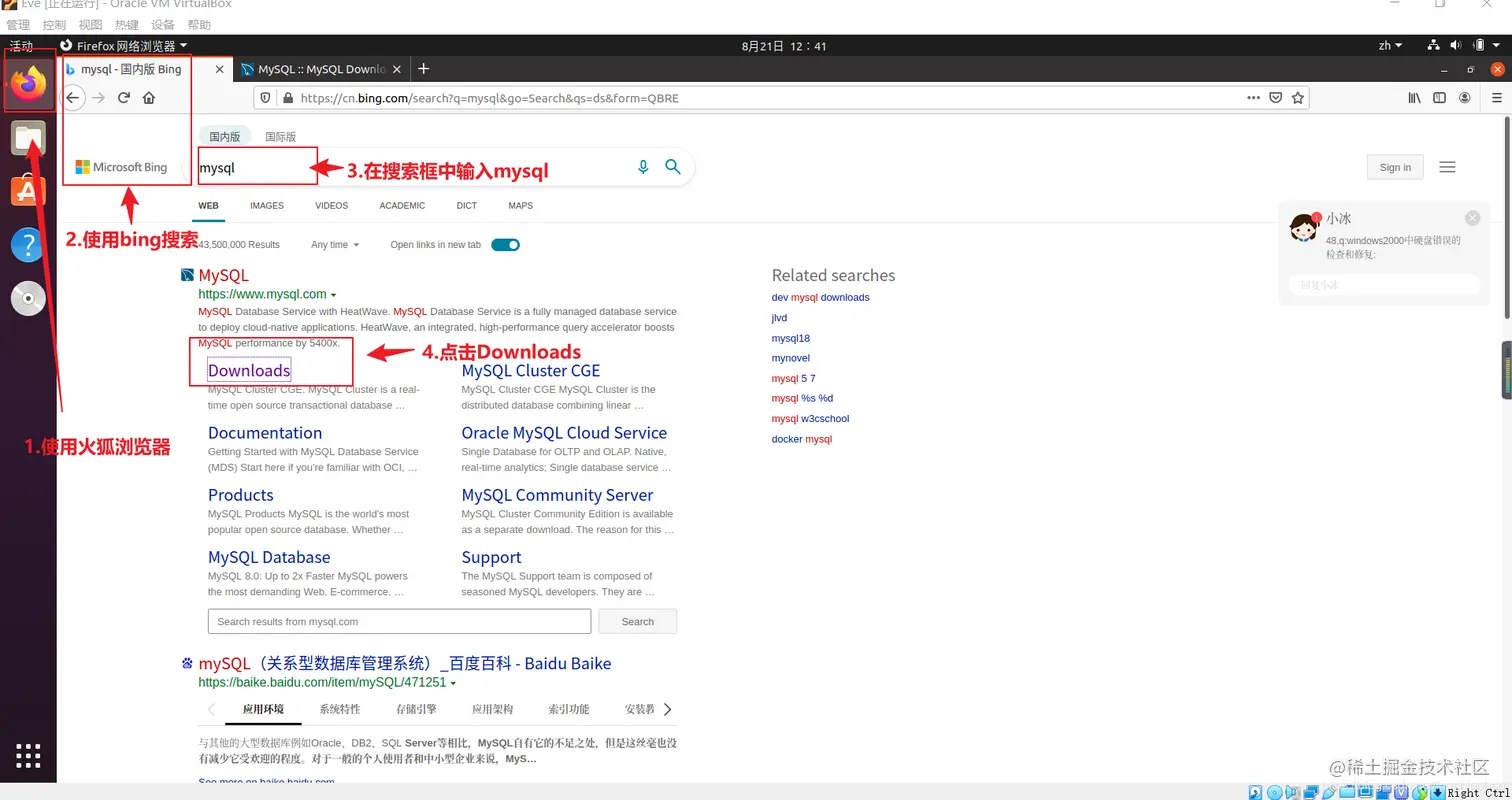This screenshot has height=800, width=1512.
Task: Expand the Any time filter dropdown
Action: [335, 245]
